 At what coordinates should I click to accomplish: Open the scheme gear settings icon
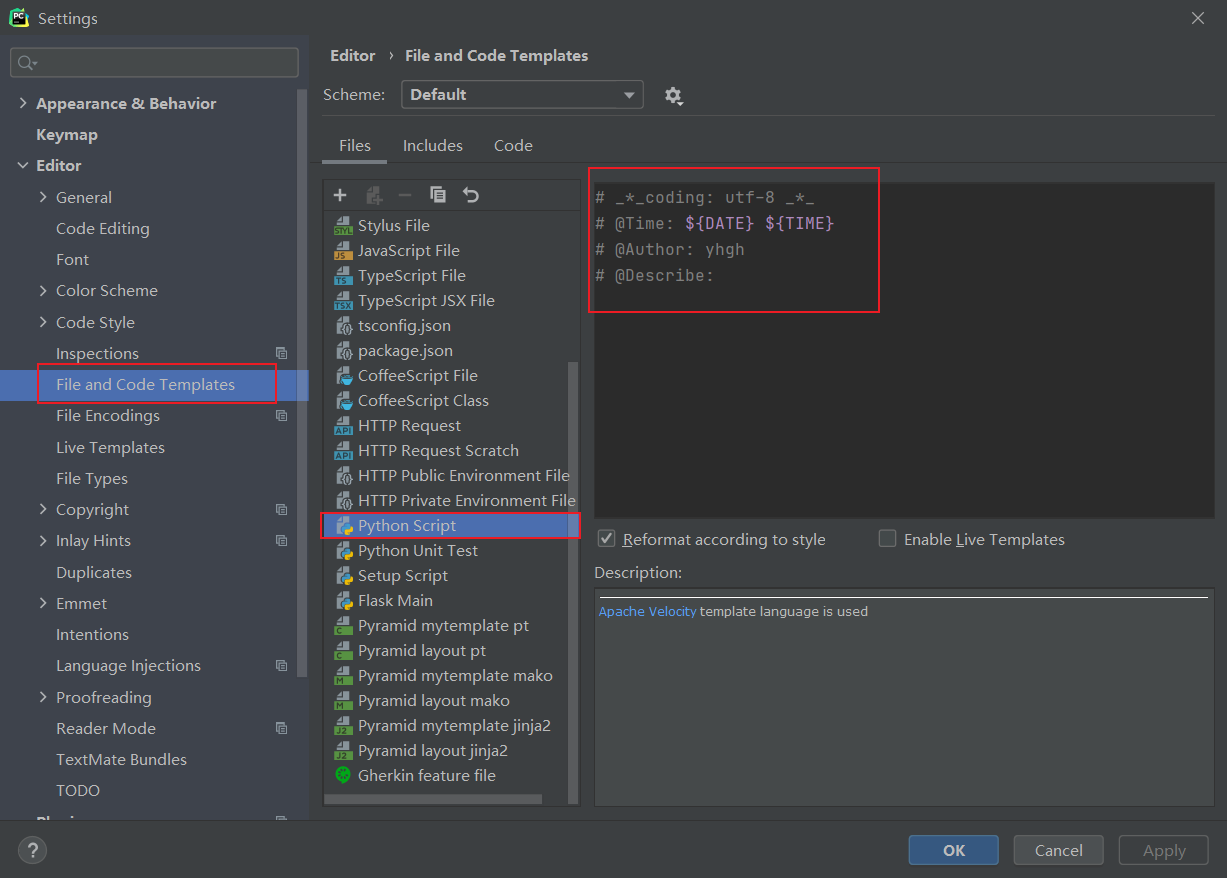673,96
